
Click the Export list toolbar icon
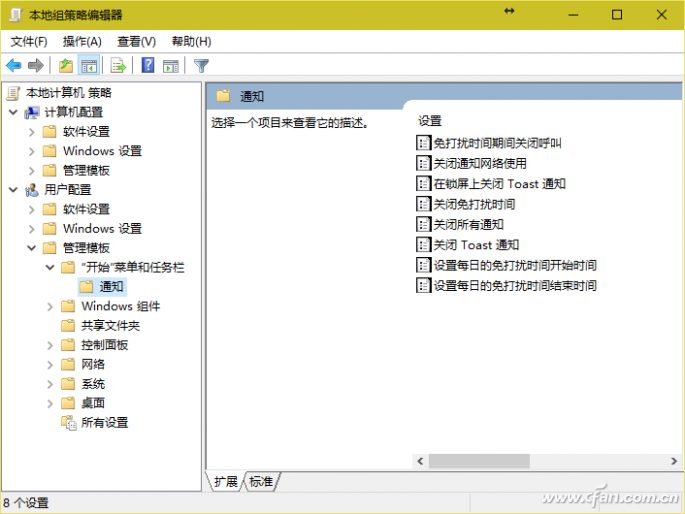(x=118, y=66)
